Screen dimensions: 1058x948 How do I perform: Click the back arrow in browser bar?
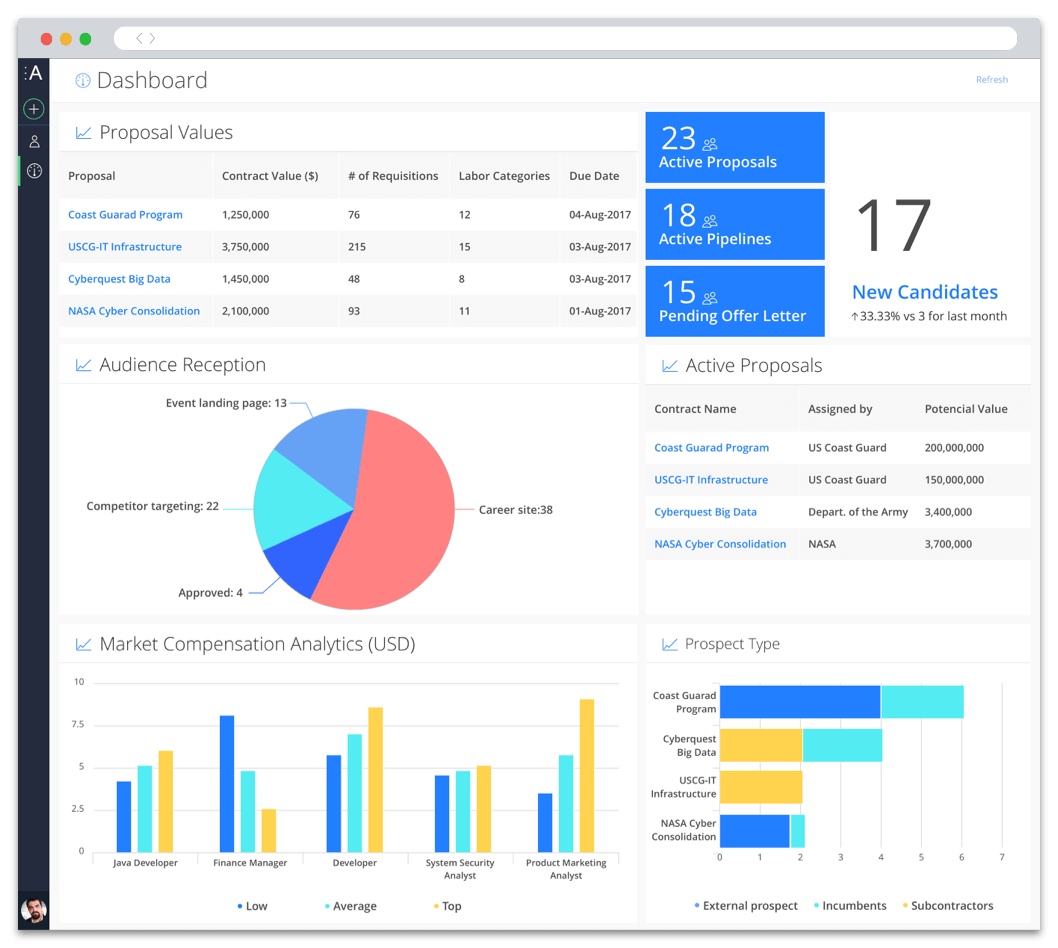coord(139,38)
